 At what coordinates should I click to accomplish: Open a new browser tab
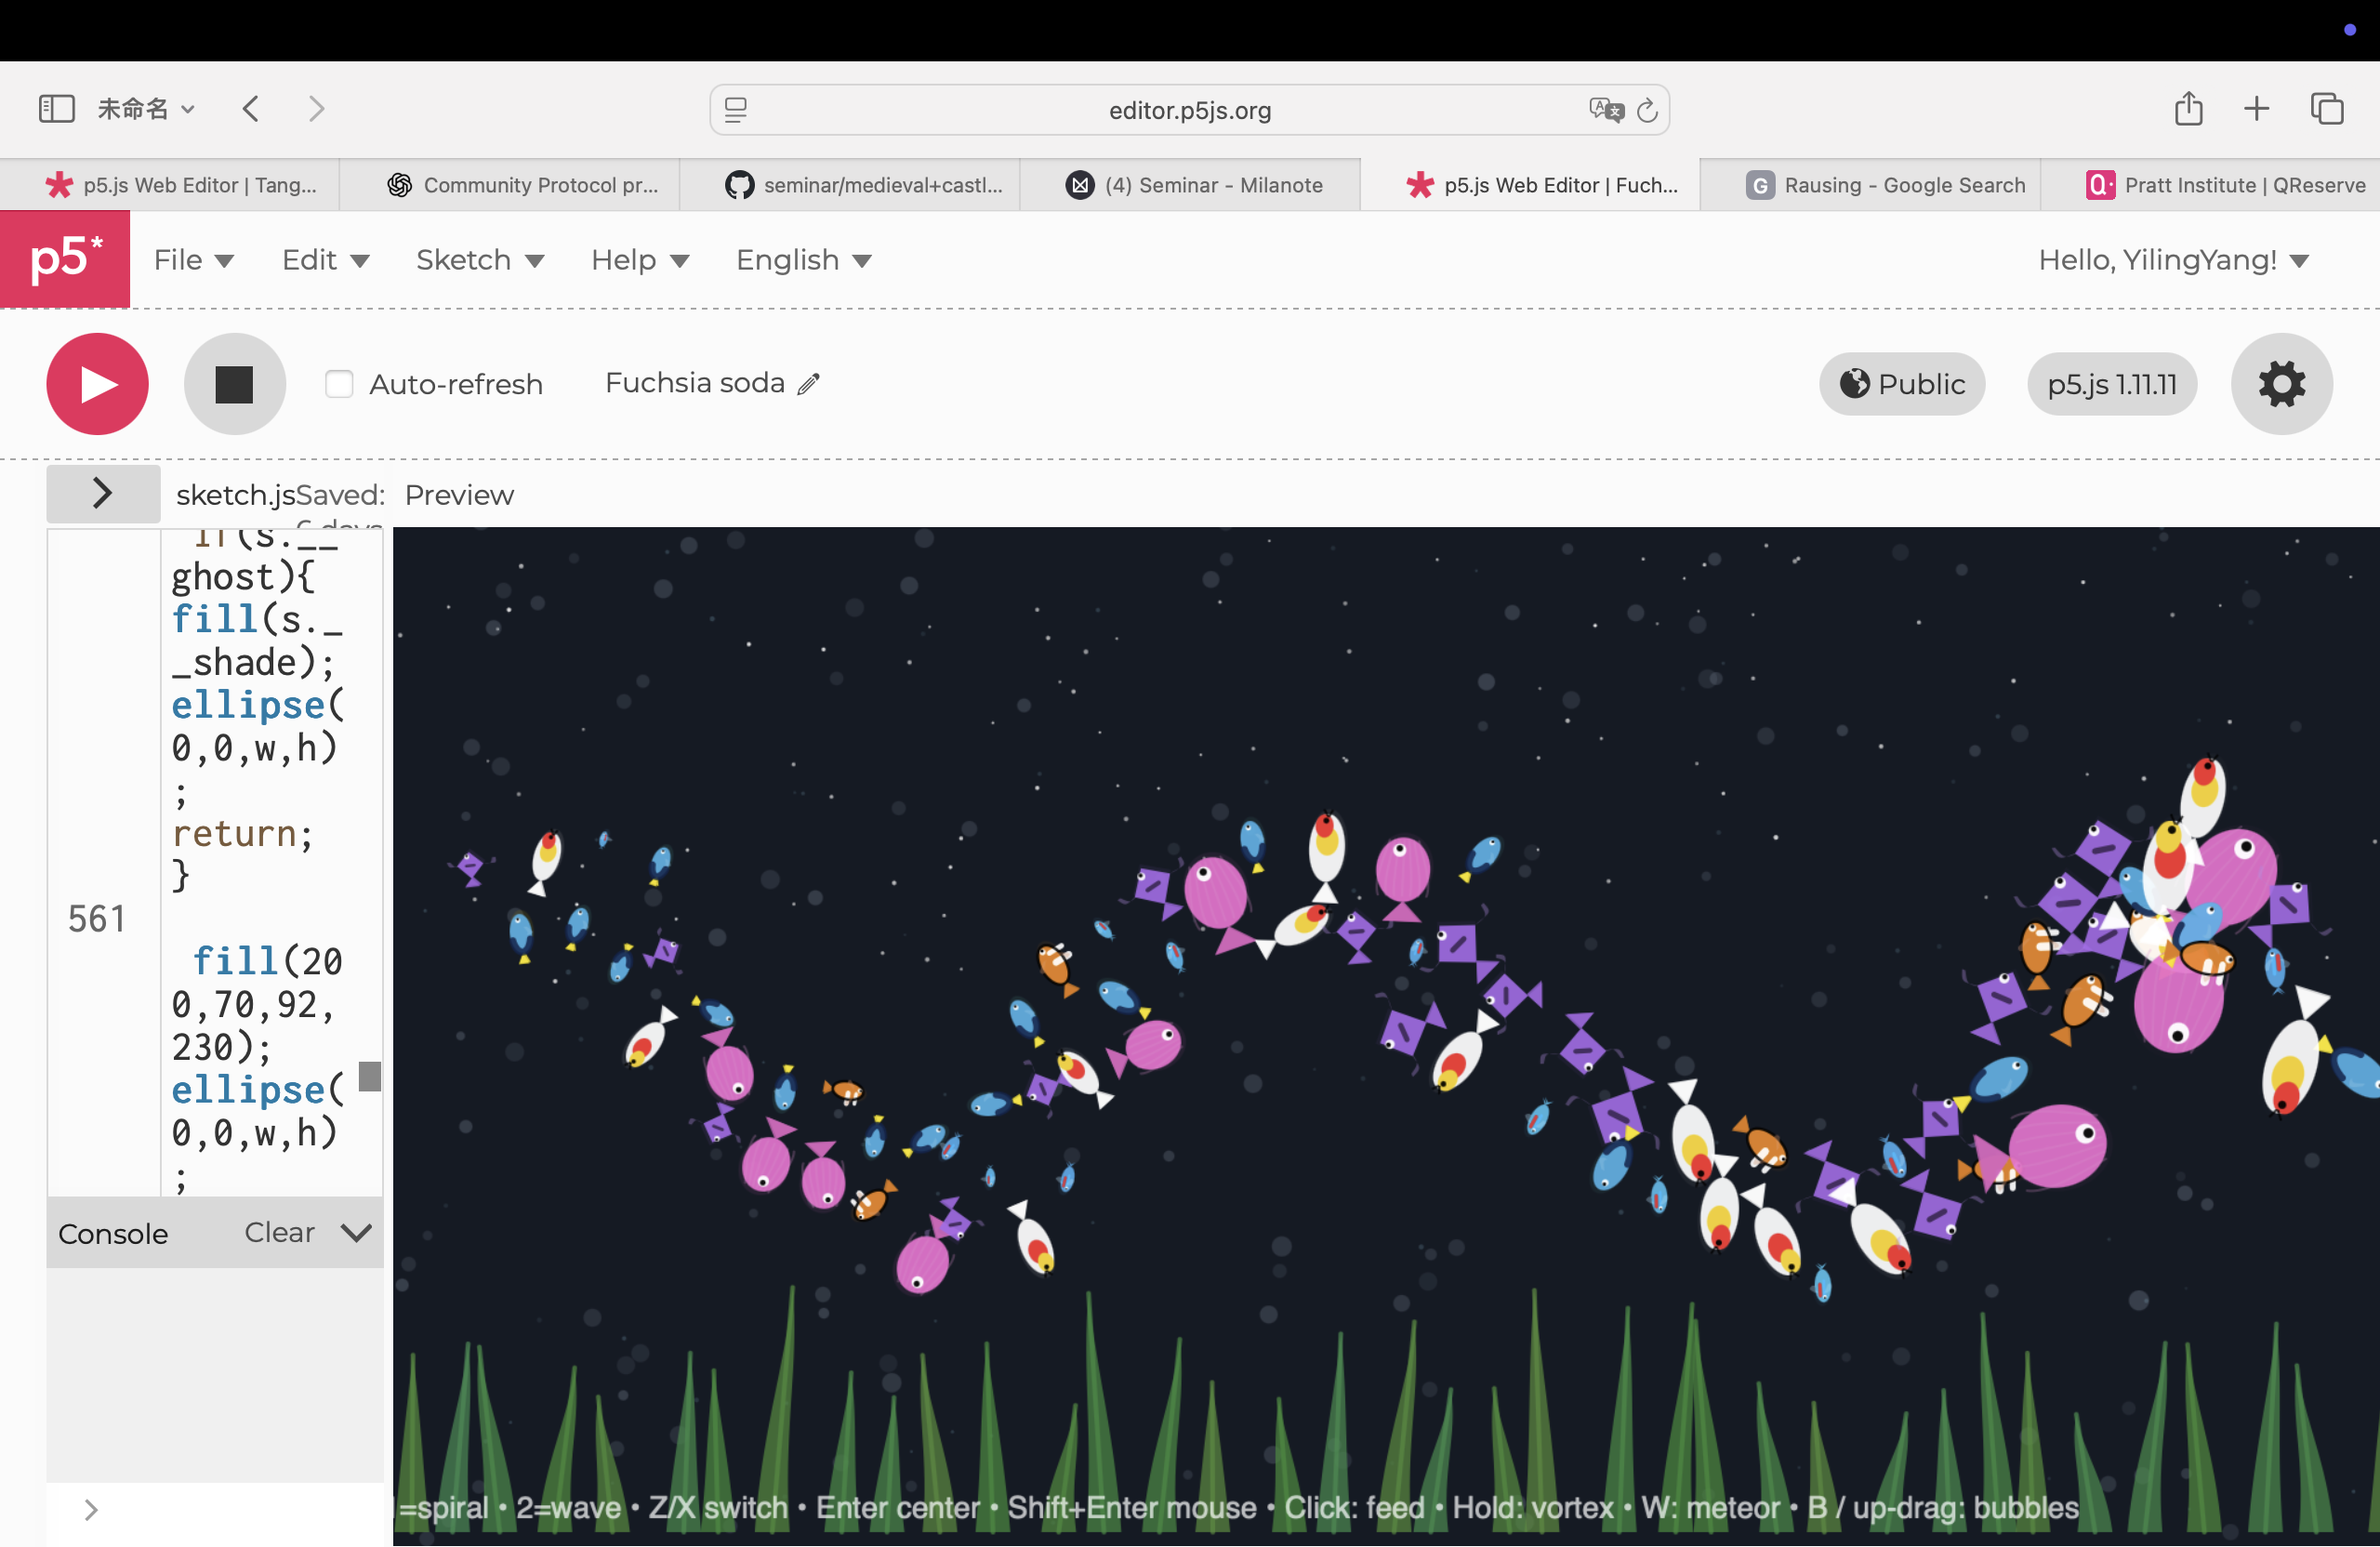(2256, 109)
